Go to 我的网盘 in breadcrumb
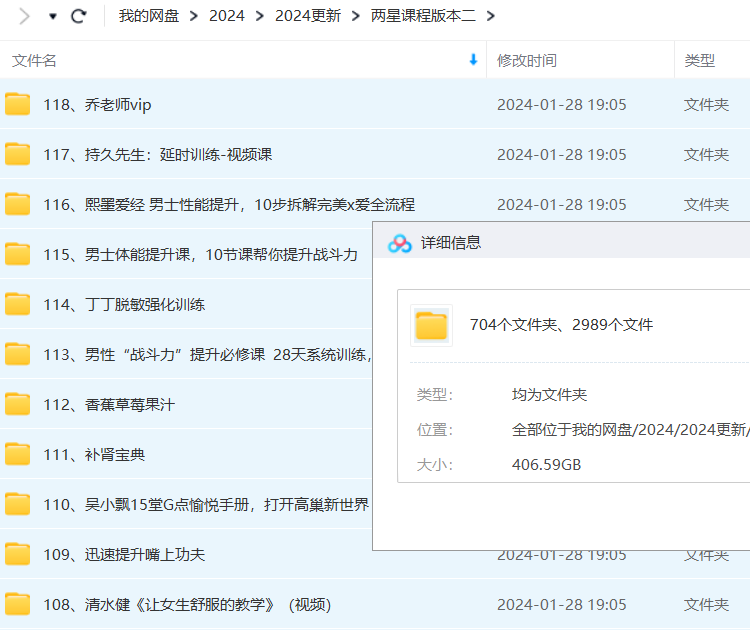 pos(149,16)
